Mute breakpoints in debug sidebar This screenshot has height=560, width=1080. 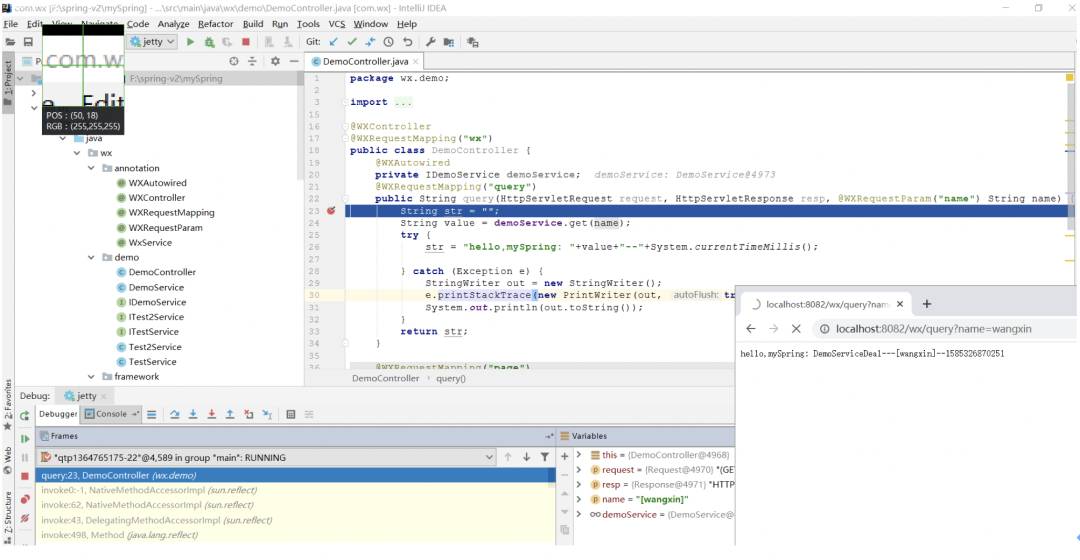25,518
